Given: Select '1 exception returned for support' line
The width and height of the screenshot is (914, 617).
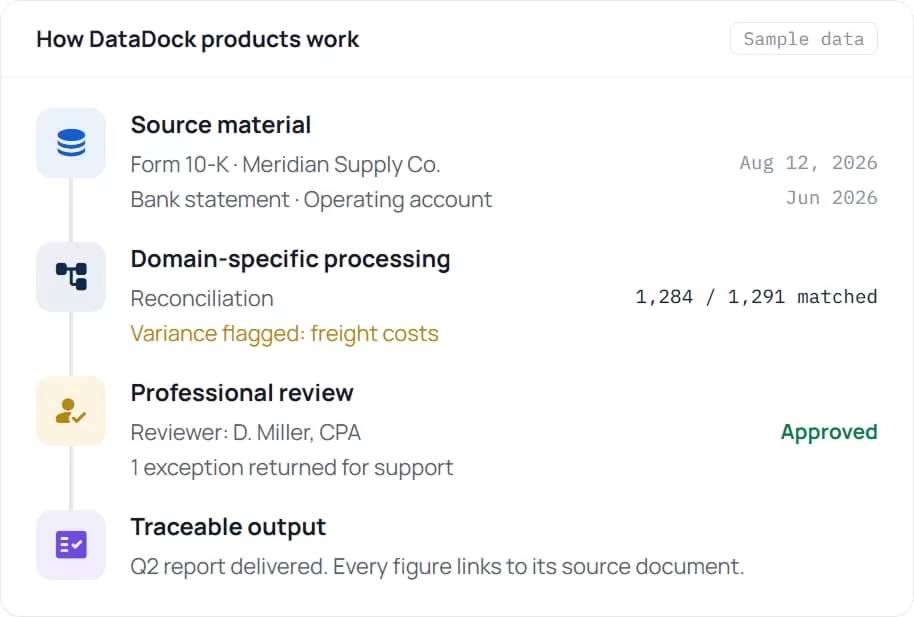Looking at the screenshot, I should [x=292, y=468].
